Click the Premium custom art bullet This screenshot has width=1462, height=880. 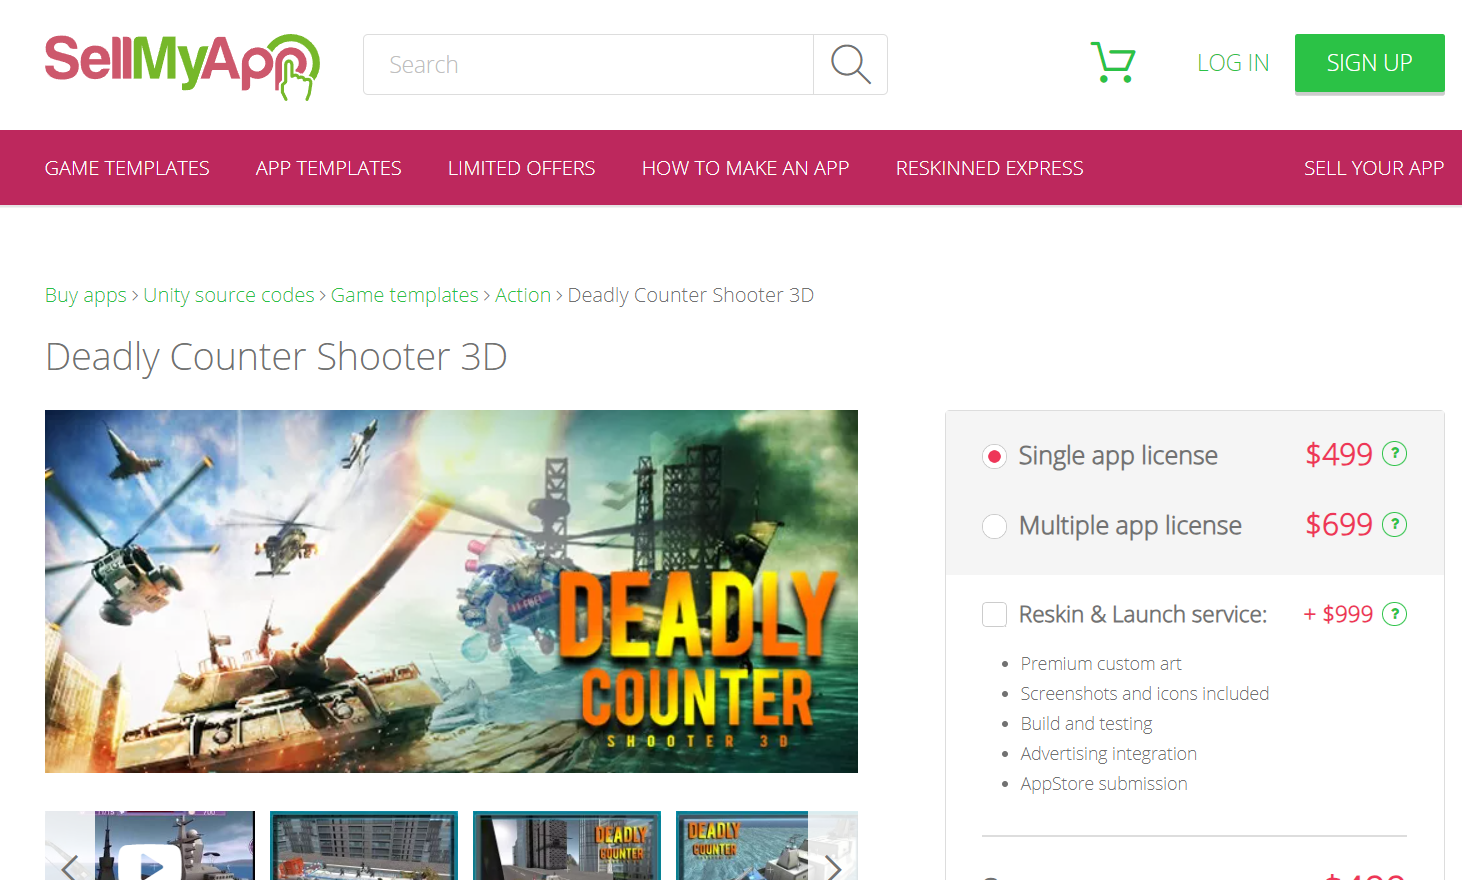click(x=1101, y=664)
